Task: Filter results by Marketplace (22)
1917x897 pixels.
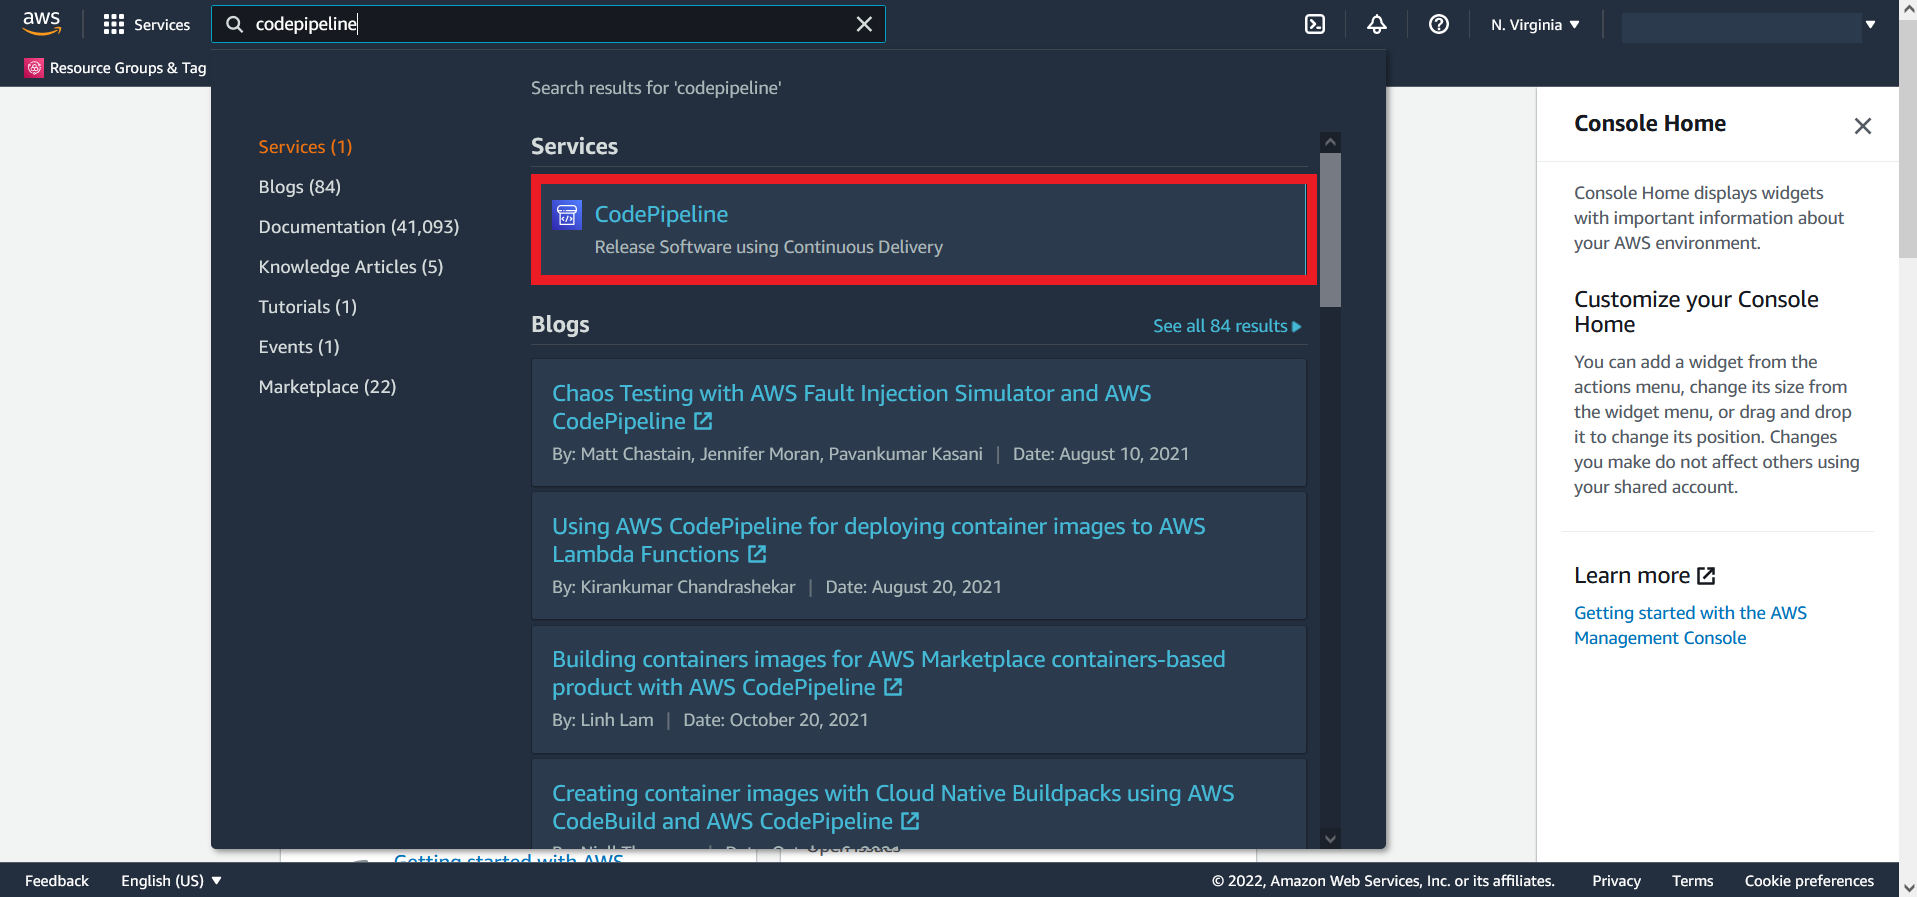Action: [x=327, y=387]
